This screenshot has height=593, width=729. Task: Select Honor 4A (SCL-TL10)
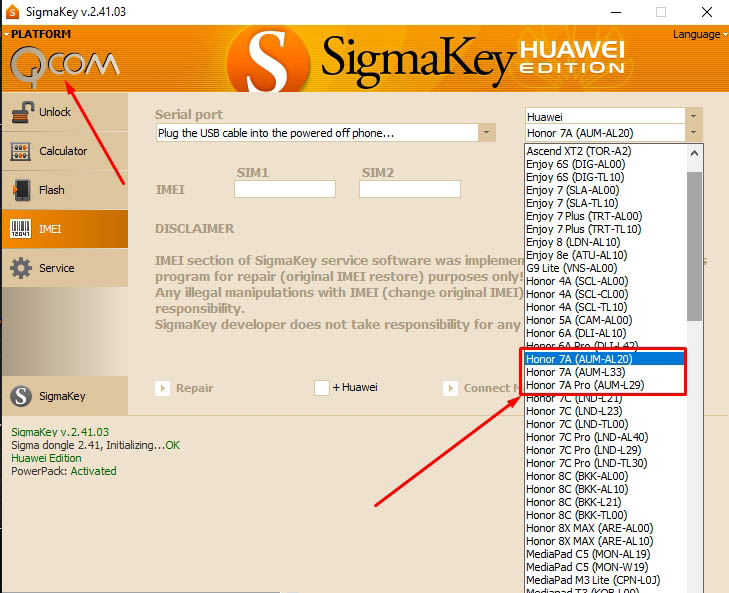point(605,307)
